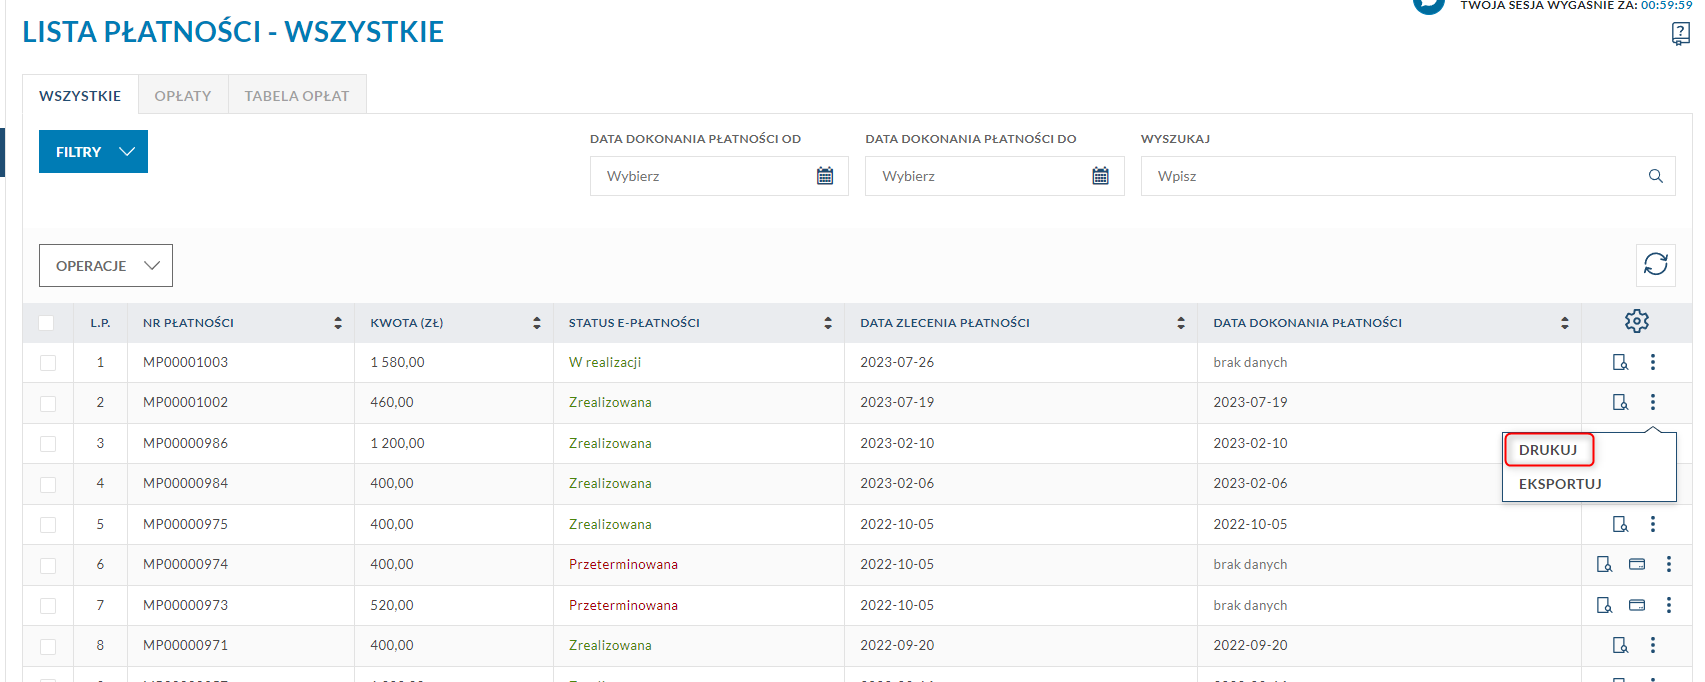1705x682 pixels.
Task: Click the refresh list icon
Action: [1656, 264]
